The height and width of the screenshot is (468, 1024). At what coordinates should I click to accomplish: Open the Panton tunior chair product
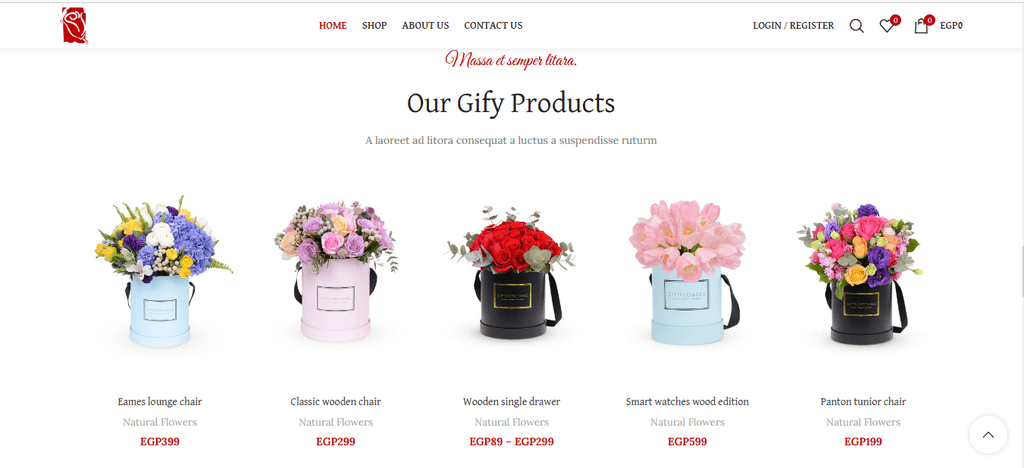point(863,401)
